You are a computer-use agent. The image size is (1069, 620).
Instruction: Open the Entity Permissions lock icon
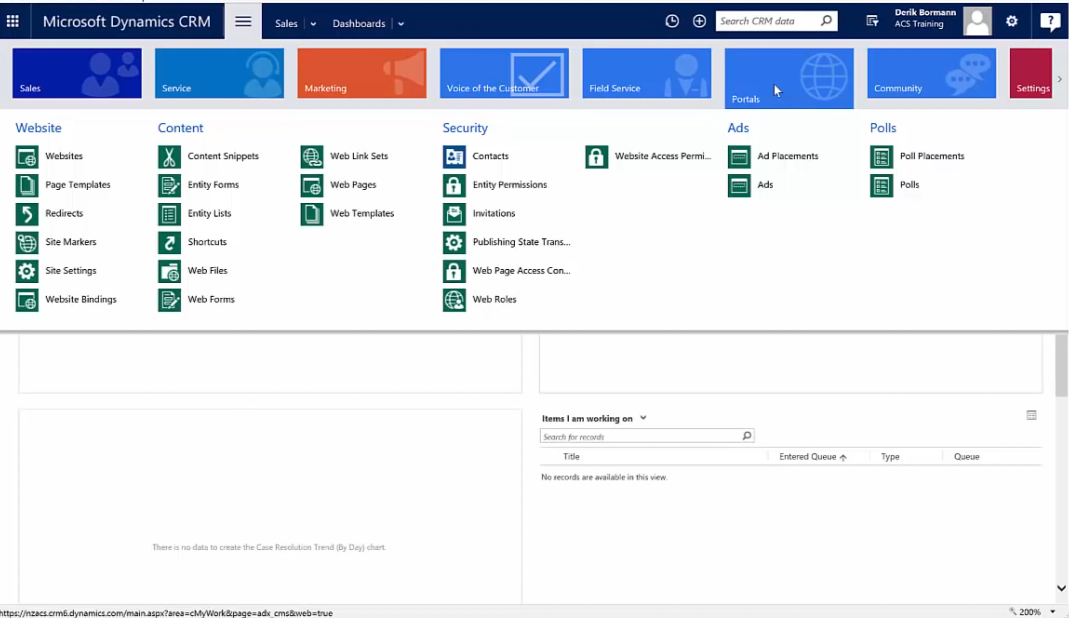(x=454, y=186)
